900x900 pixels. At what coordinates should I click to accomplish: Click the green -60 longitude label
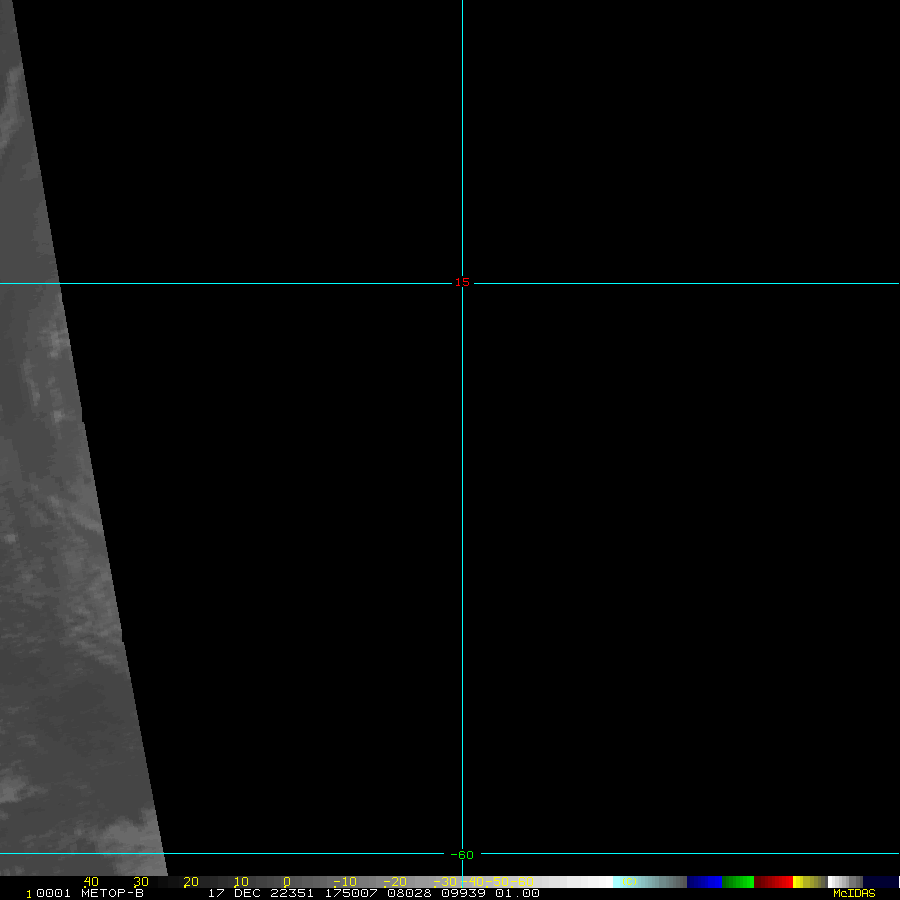coord(462,854)
